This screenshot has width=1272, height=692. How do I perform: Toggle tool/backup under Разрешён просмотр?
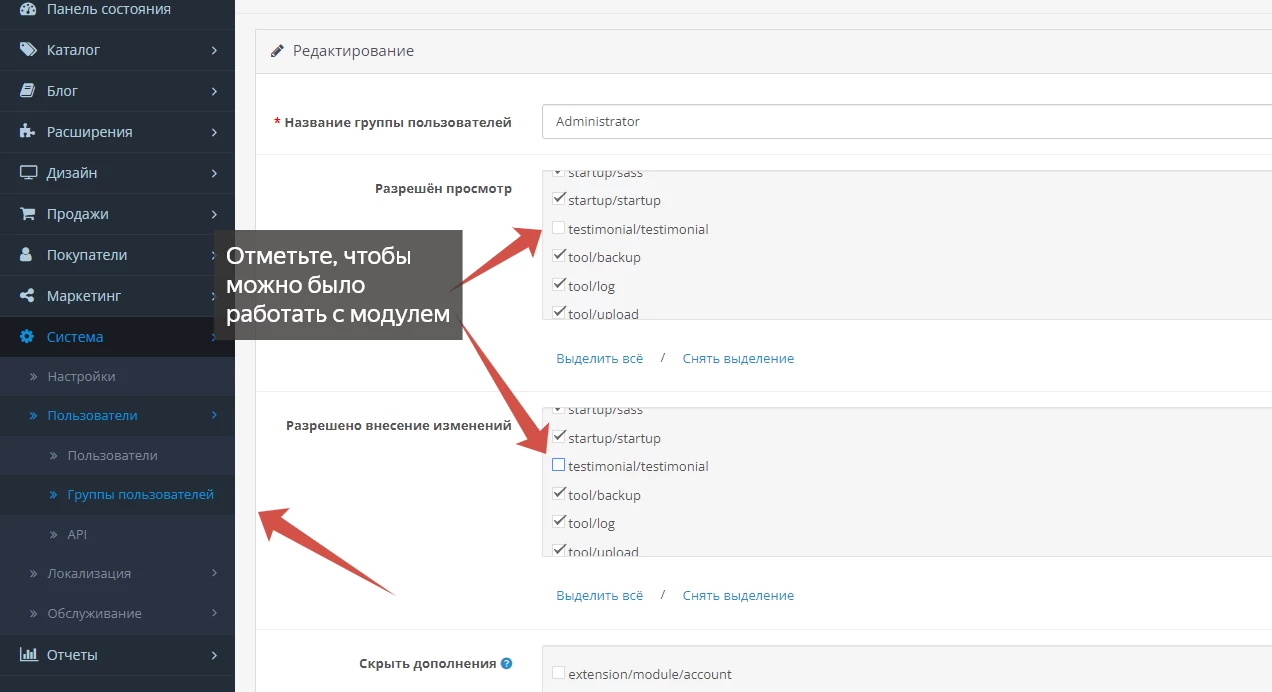coord(558,256)
